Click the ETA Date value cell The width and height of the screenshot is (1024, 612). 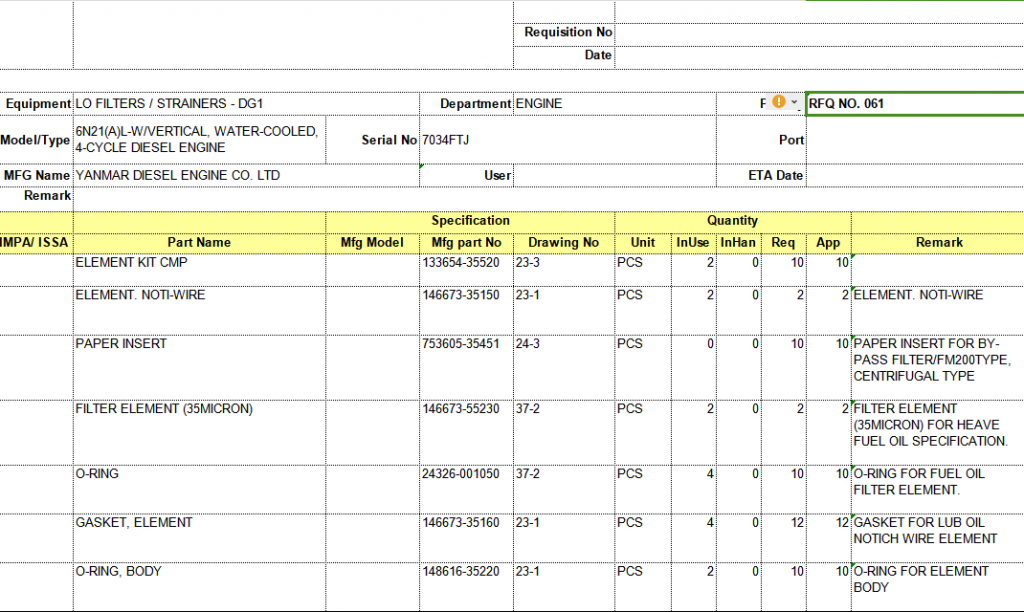(x=914, y=176)
